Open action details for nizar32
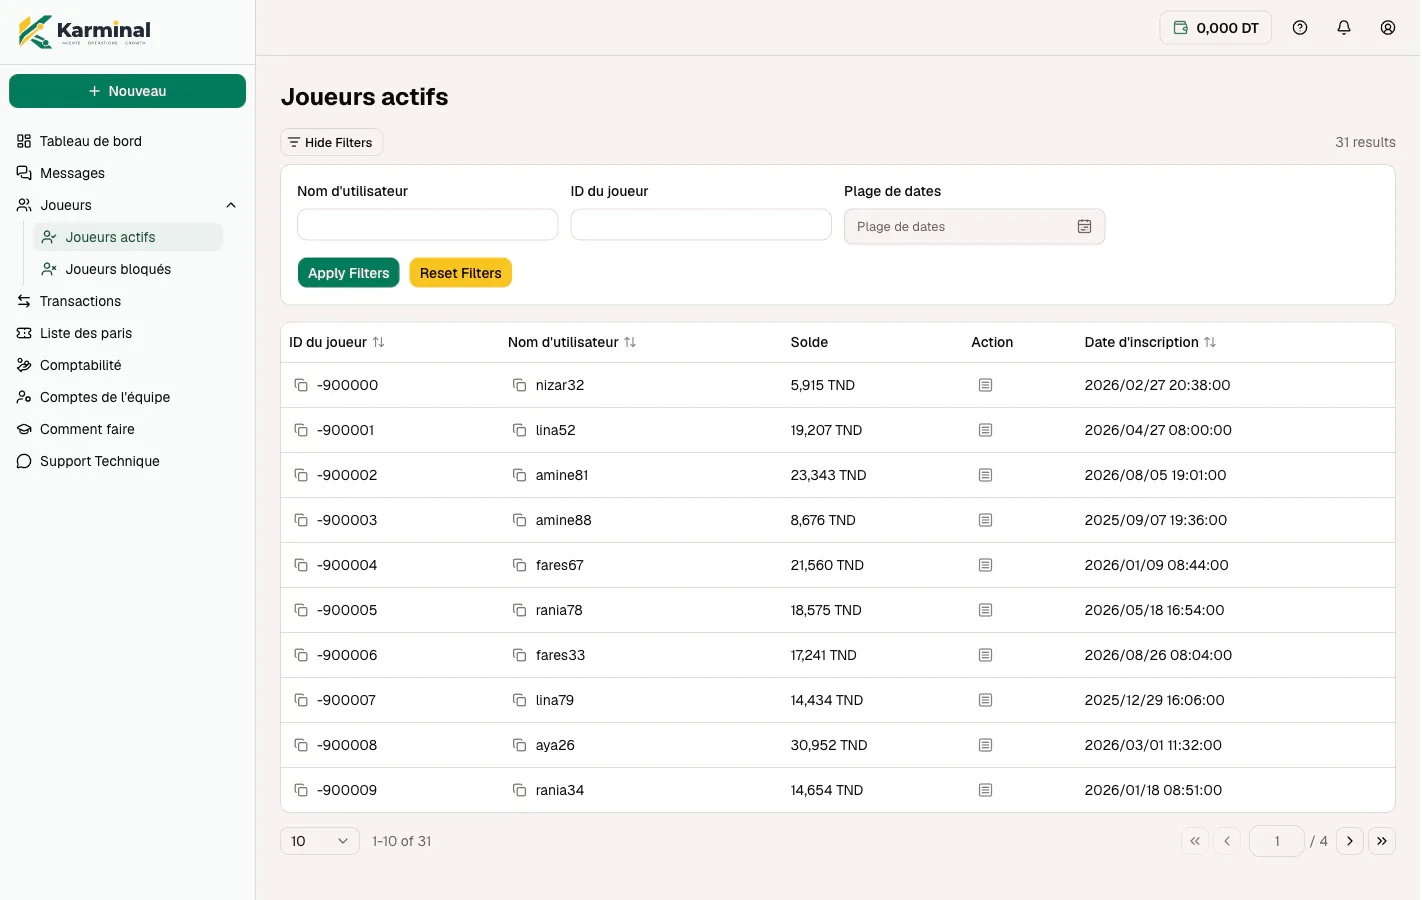 pyautogui.click(x=985, y=385)
